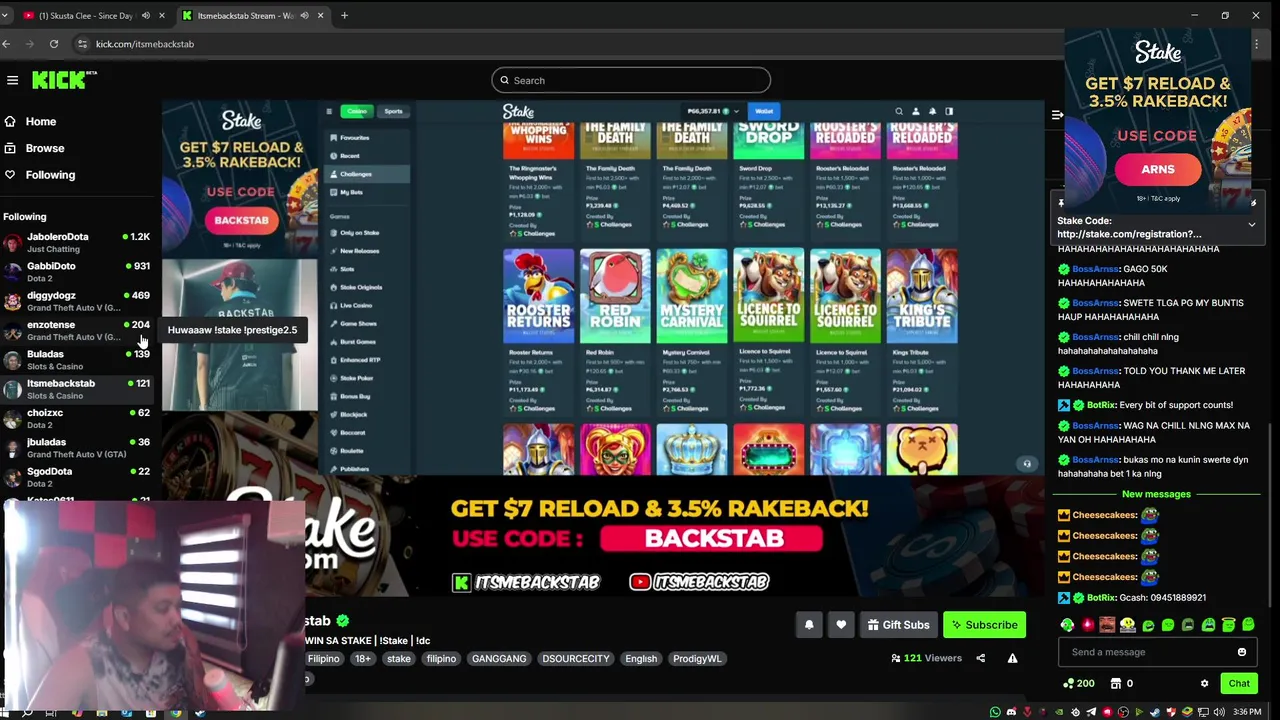Click the English tag
The width and height of the screenshot is (1280, 720).
(641, 659)
